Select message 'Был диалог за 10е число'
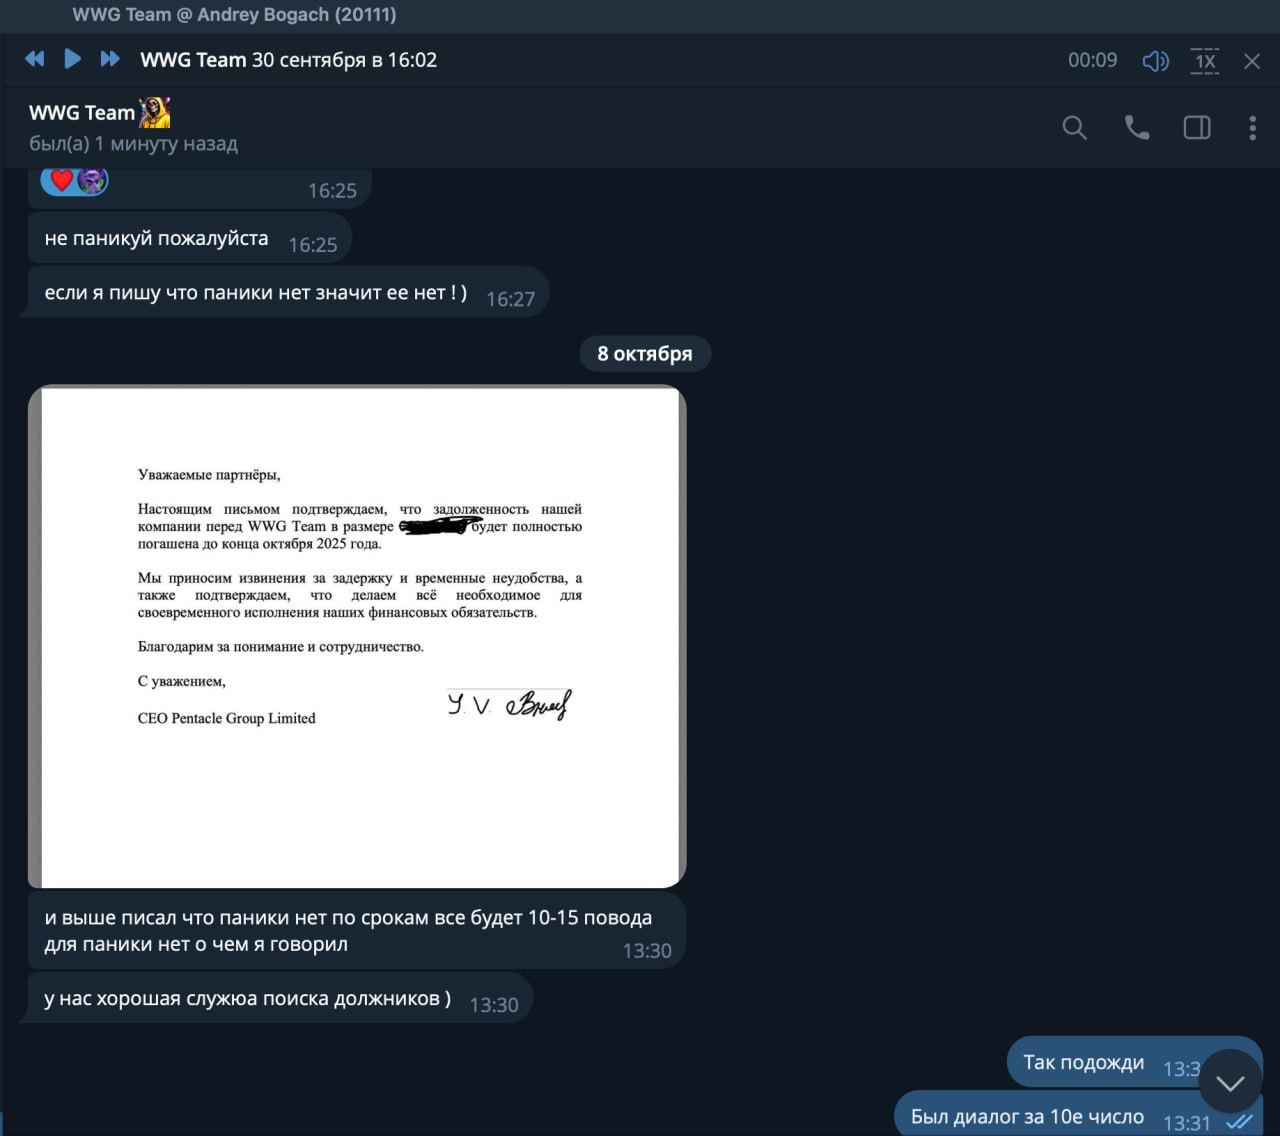This screenshot has height=1136, width=1280. click(x=1078, y=1116)
